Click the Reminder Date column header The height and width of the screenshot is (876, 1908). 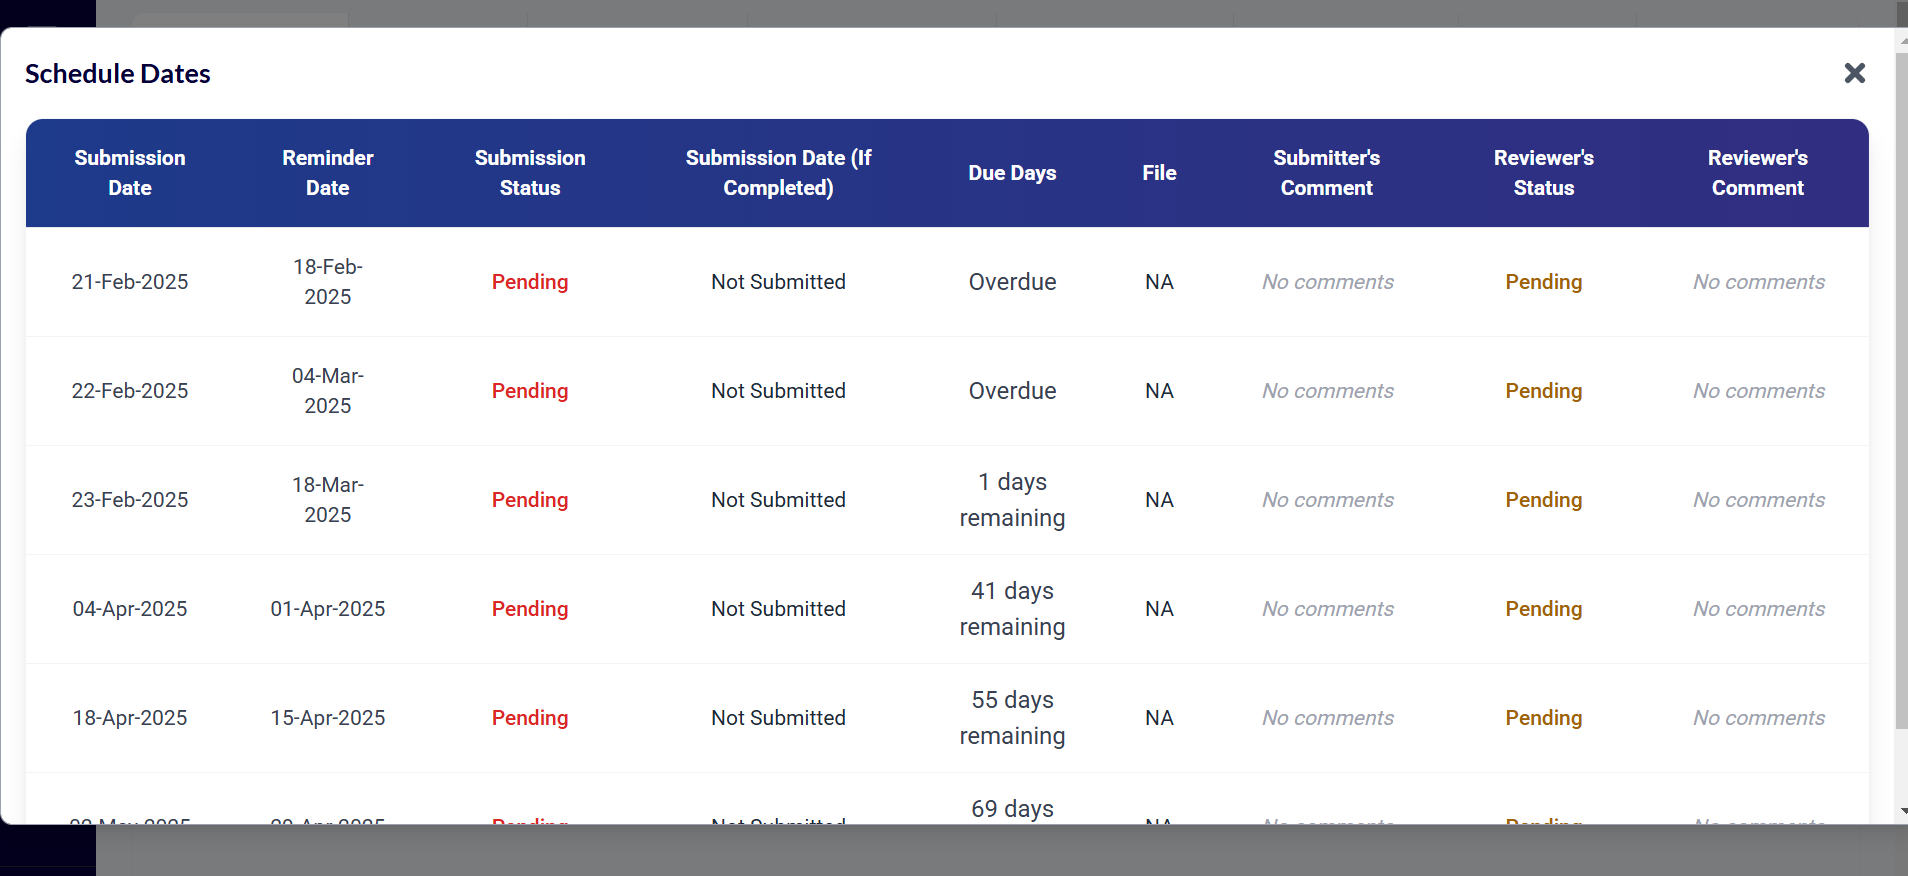(328, 173)
